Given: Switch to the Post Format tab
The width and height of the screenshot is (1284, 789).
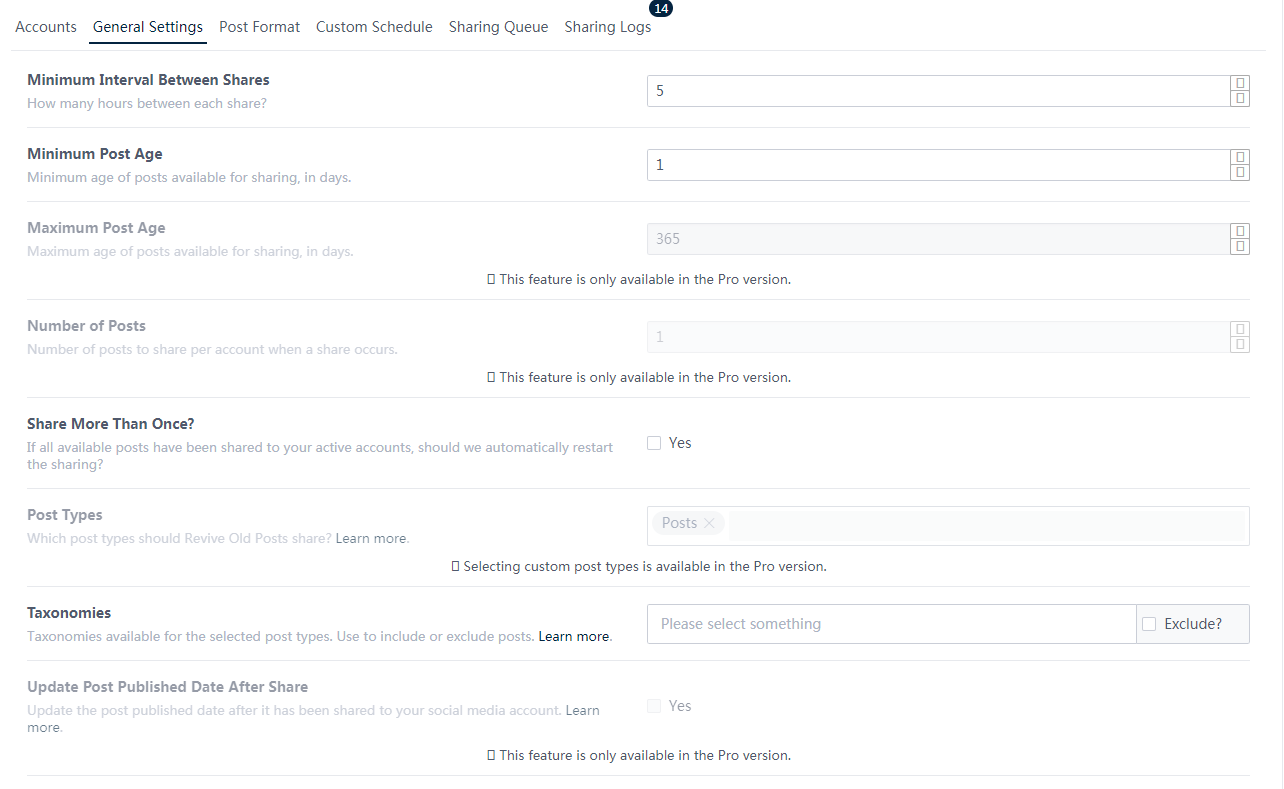Looking at the screenshot, I should (x=259, y=27).
